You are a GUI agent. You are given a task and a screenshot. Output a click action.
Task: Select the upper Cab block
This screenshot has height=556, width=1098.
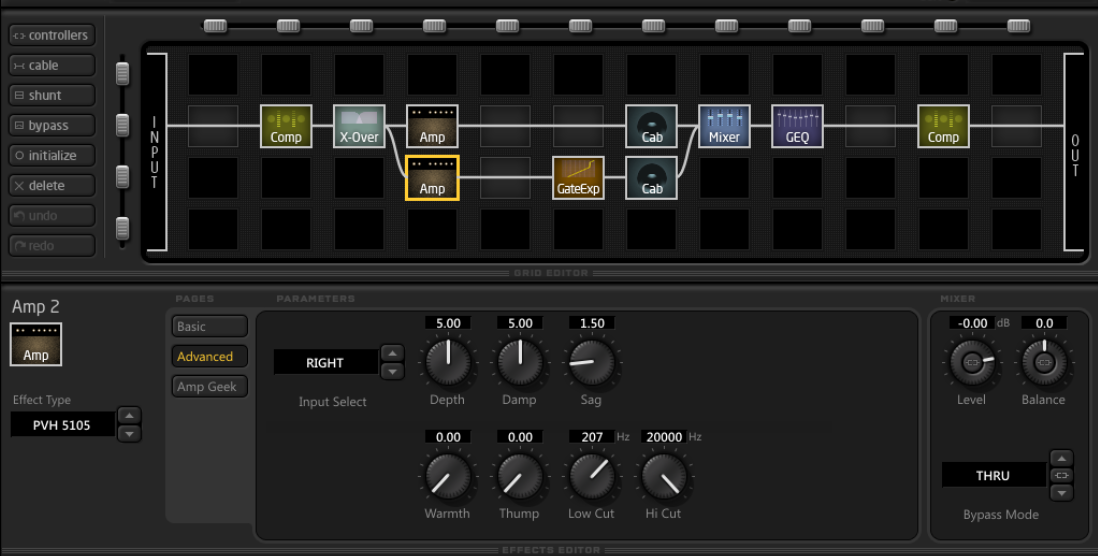coord(651,126)
